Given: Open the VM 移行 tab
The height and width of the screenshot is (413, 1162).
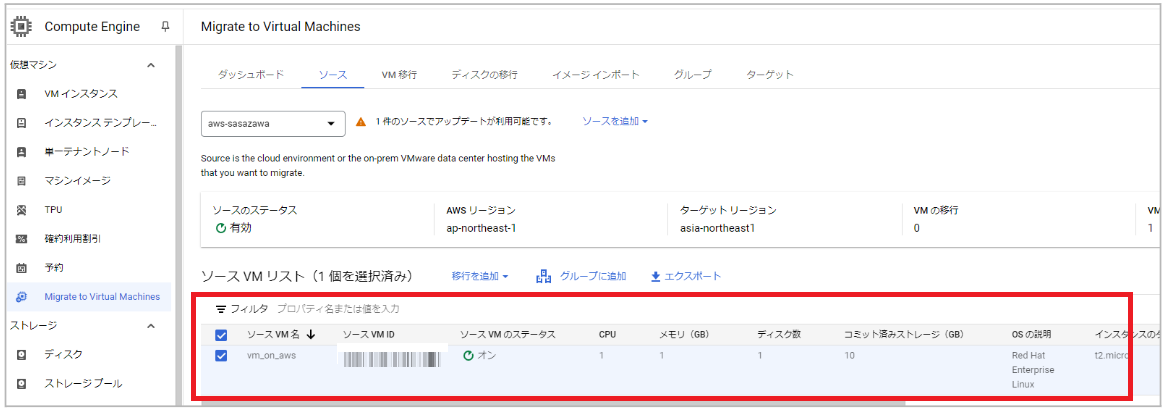Looking at the screenshot, I should tap(399, 75).
